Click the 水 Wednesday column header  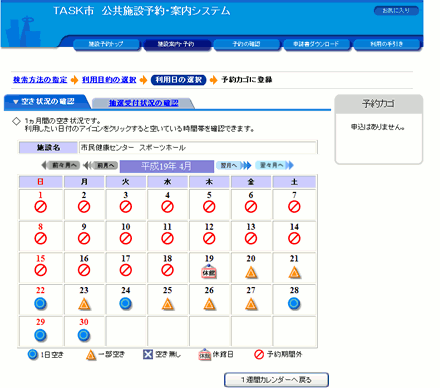pos(167,182)
